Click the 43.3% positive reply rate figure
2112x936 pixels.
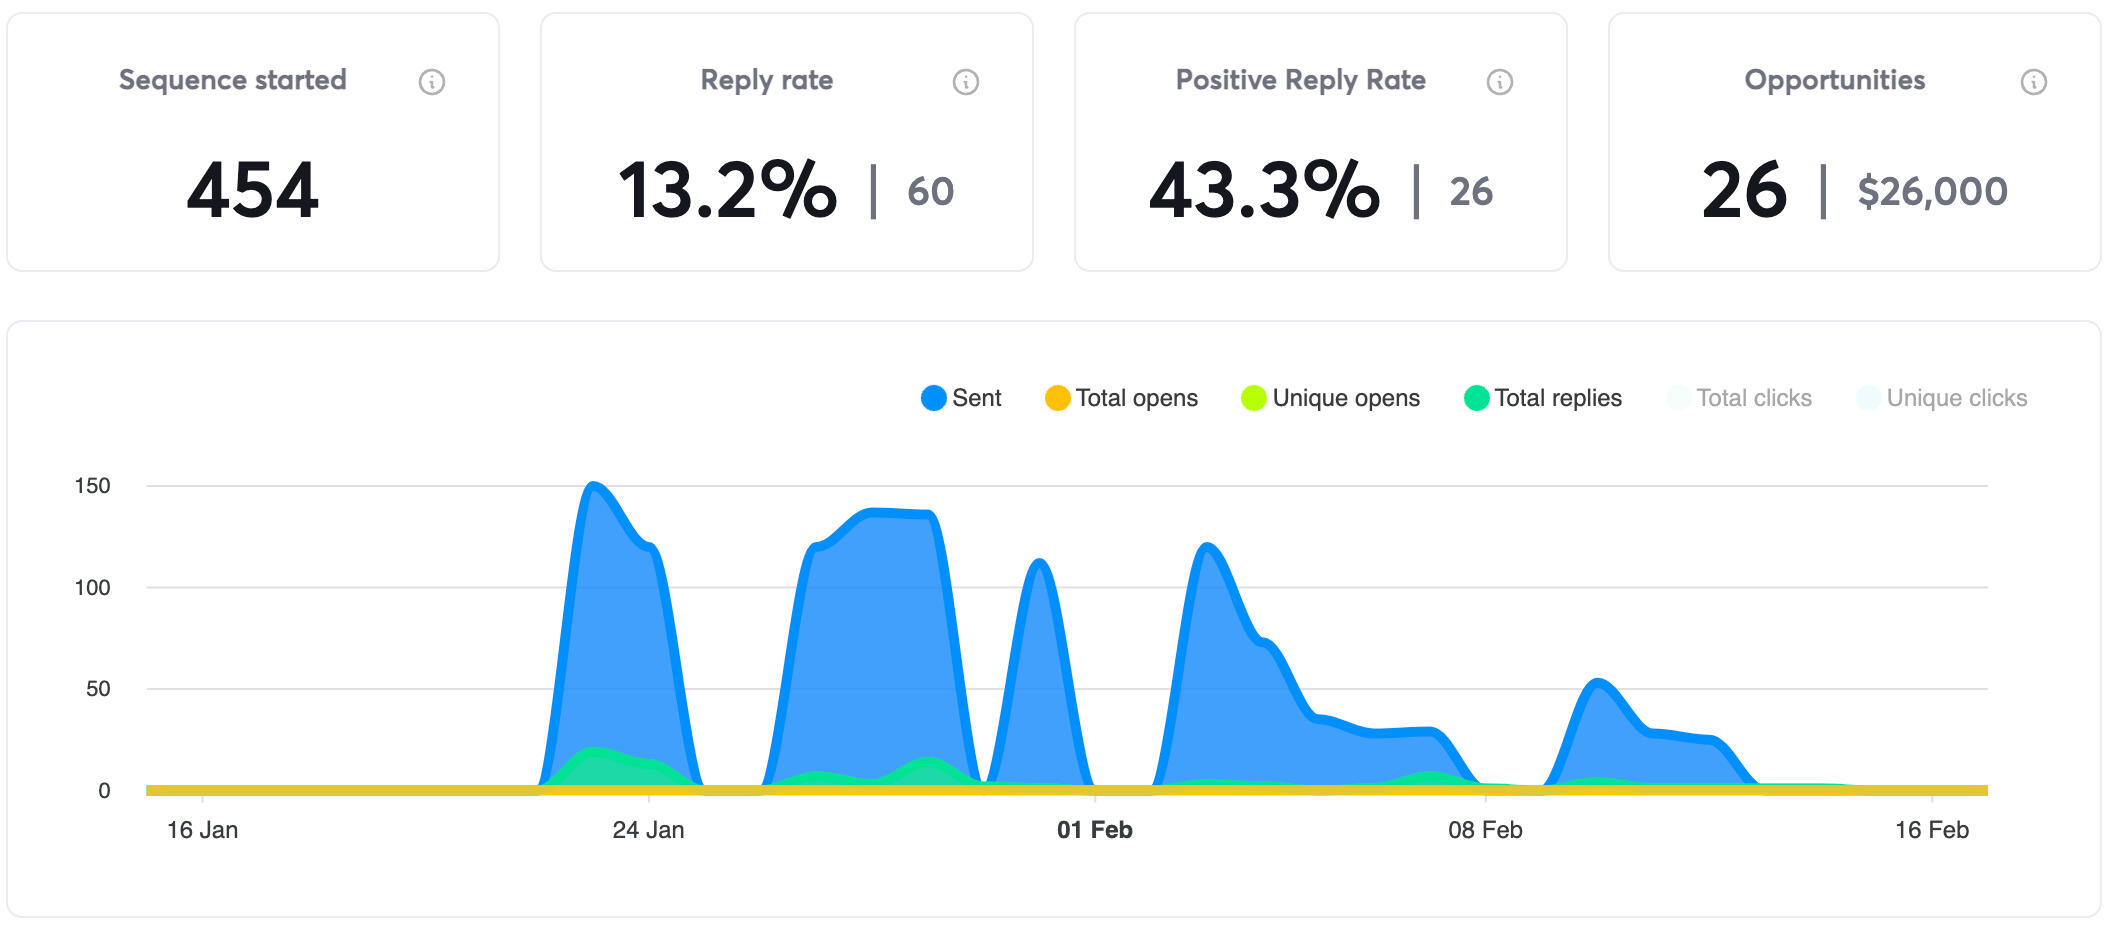(1264, 190)
